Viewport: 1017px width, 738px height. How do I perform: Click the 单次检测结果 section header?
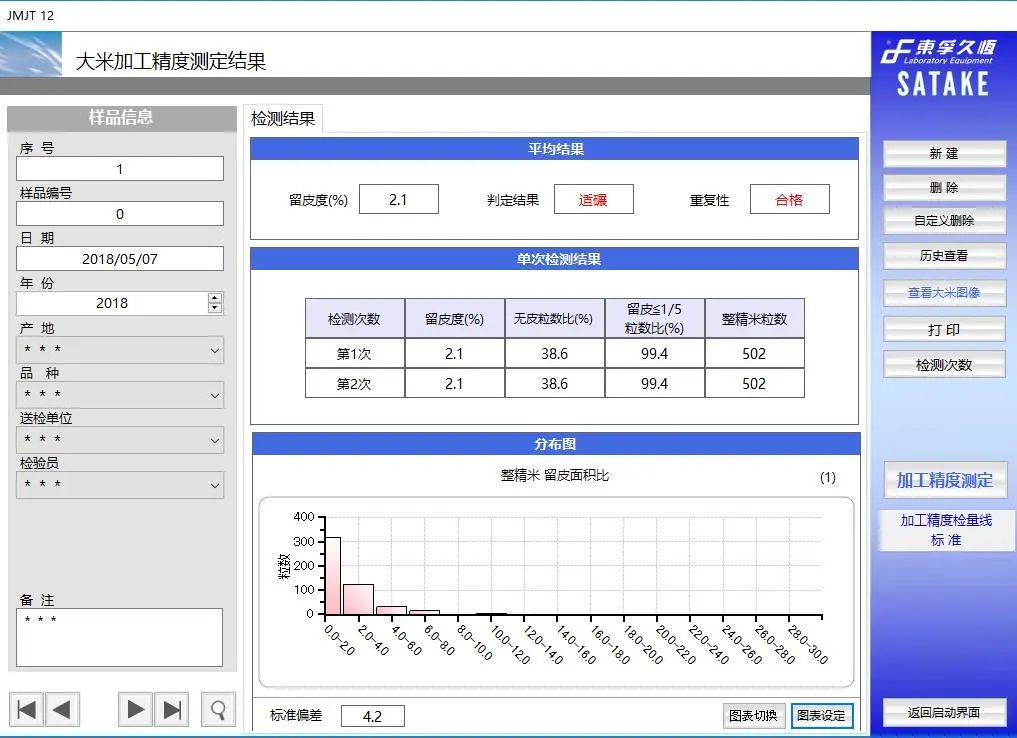(x=555, y=259)
